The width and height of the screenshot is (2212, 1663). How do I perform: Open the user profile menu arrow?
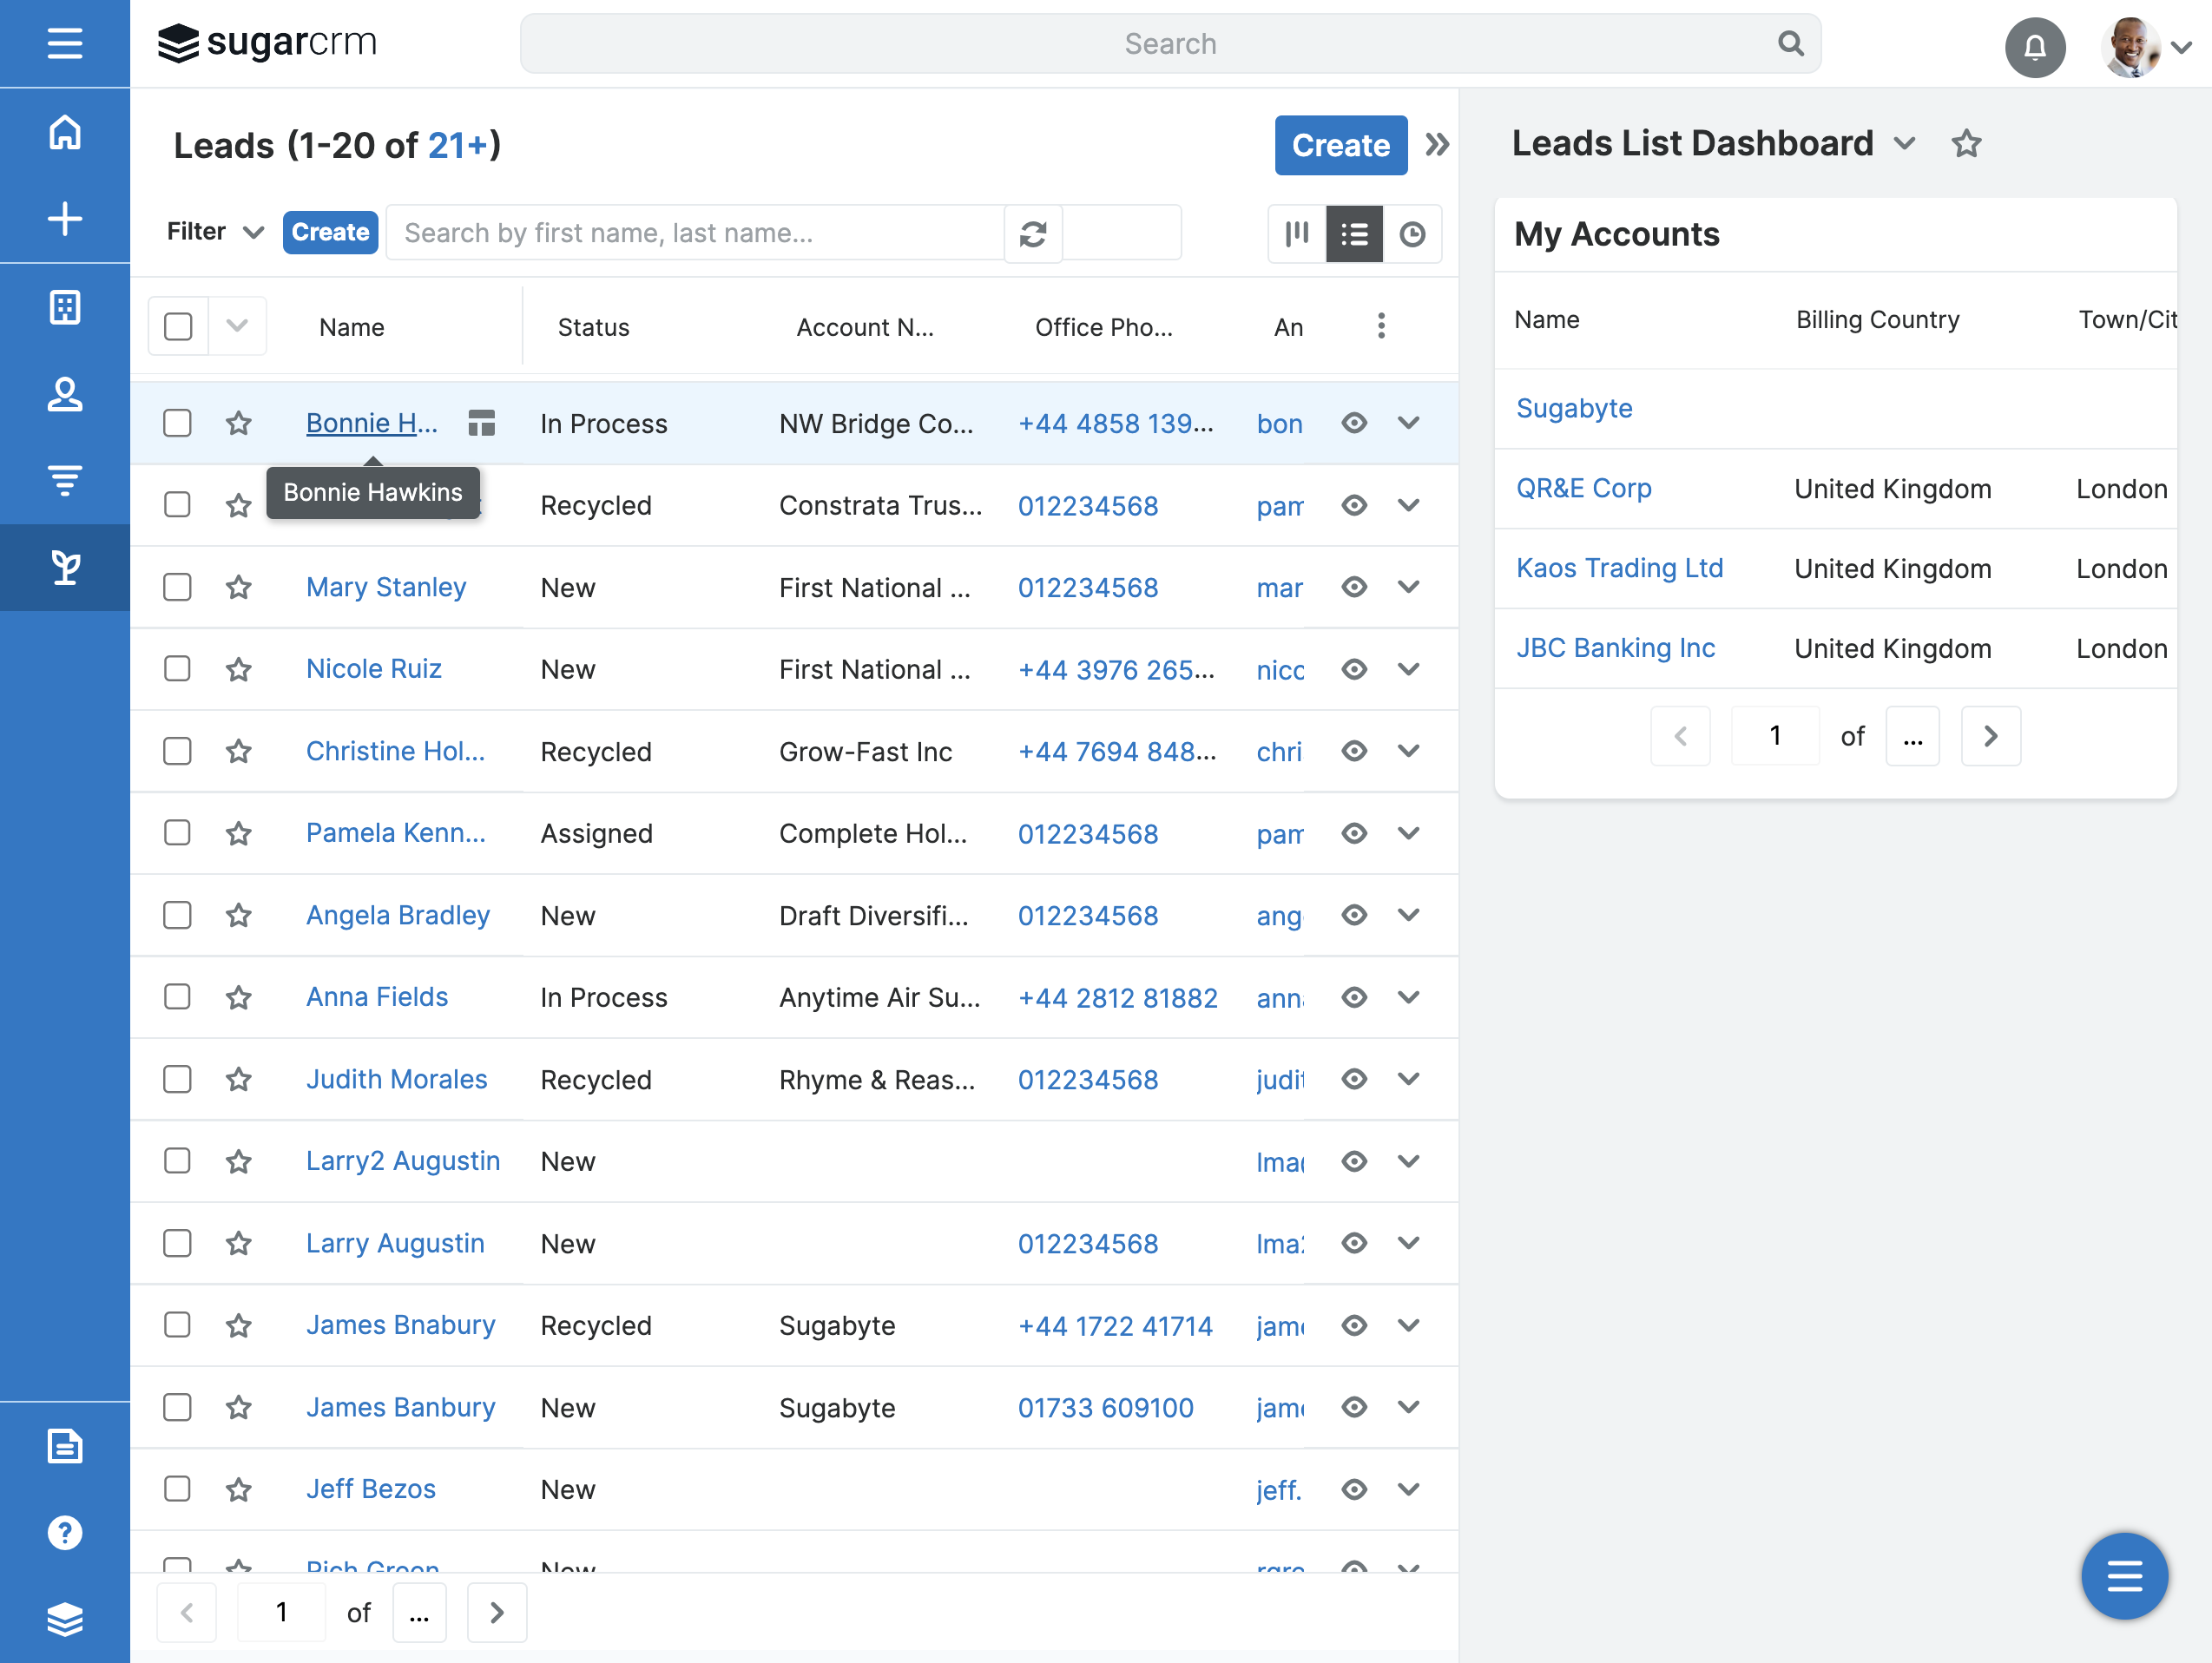[x=2182, y=47]
